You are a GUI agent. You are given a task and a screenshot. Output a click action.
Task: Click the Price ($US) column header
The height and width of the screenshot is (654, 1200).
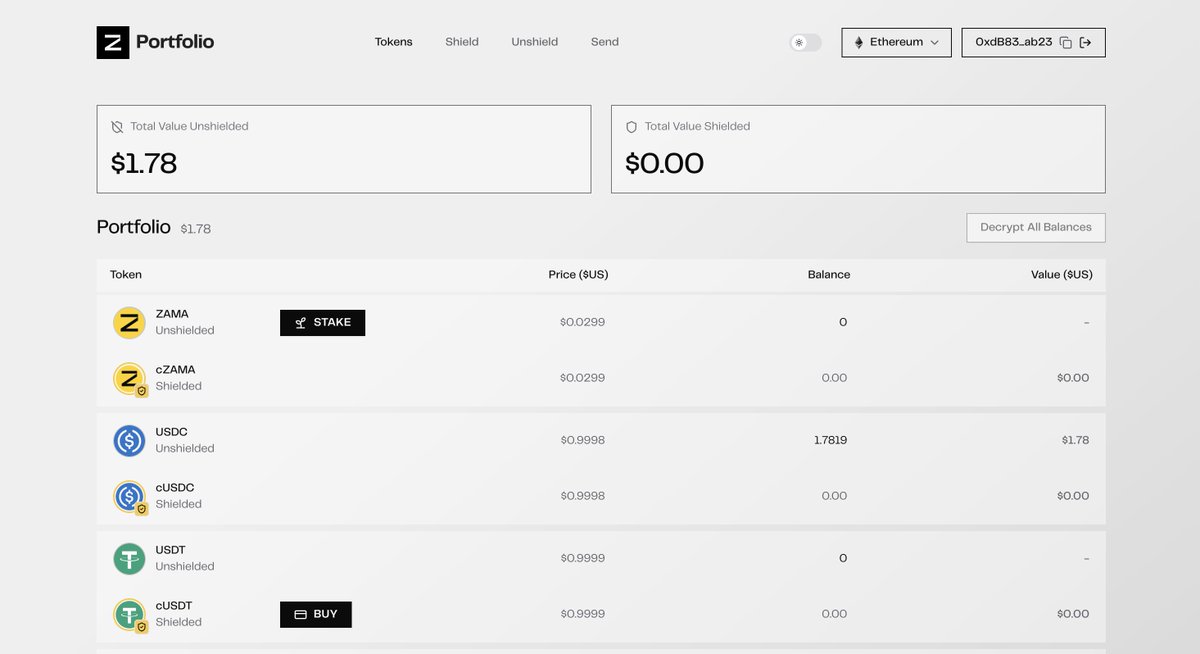(578, 274)
